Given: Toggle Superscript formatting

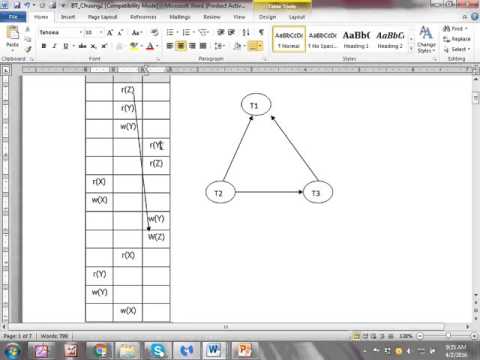Looking at the screenshot, I should [104, 46].
